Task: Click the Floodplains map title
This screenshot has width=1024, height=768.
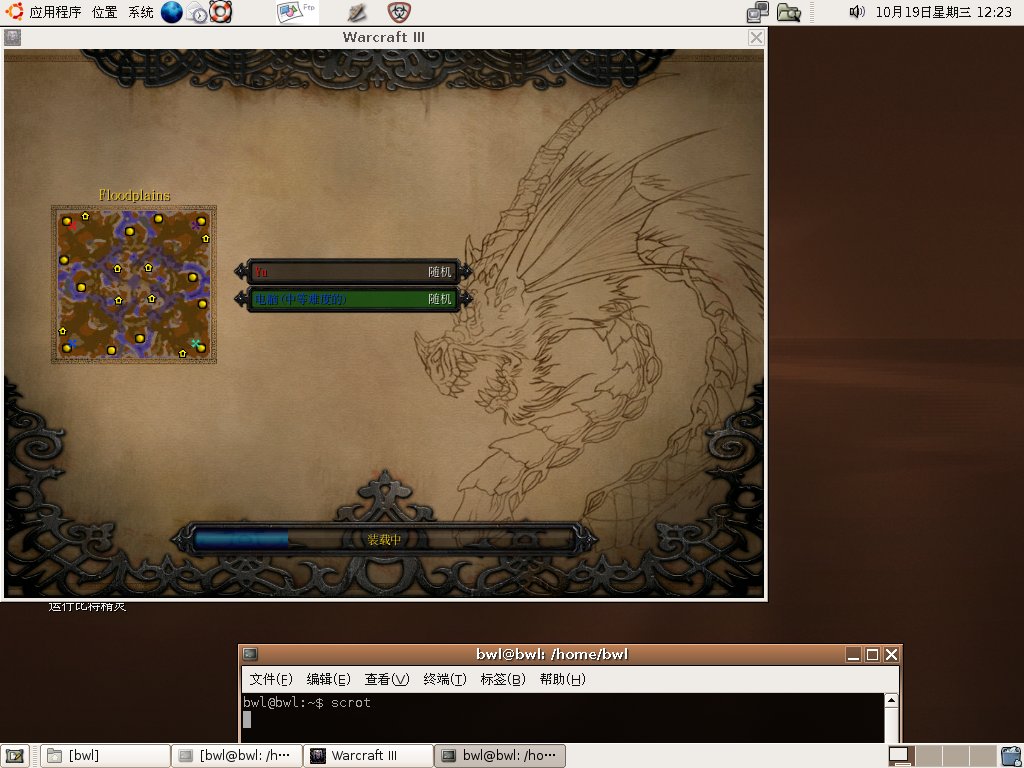Action: click(x=135, y=195)
